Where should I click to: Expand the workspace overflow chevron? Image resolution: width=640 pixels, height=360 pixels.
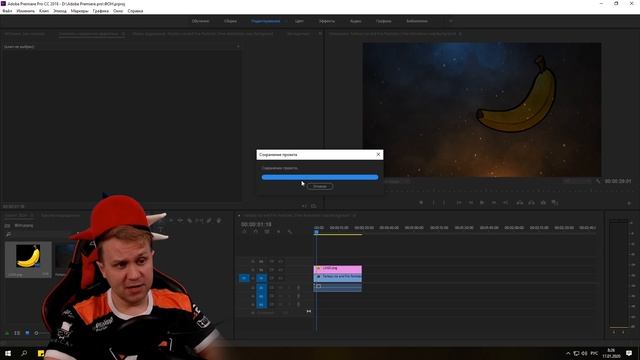(451, 21)
